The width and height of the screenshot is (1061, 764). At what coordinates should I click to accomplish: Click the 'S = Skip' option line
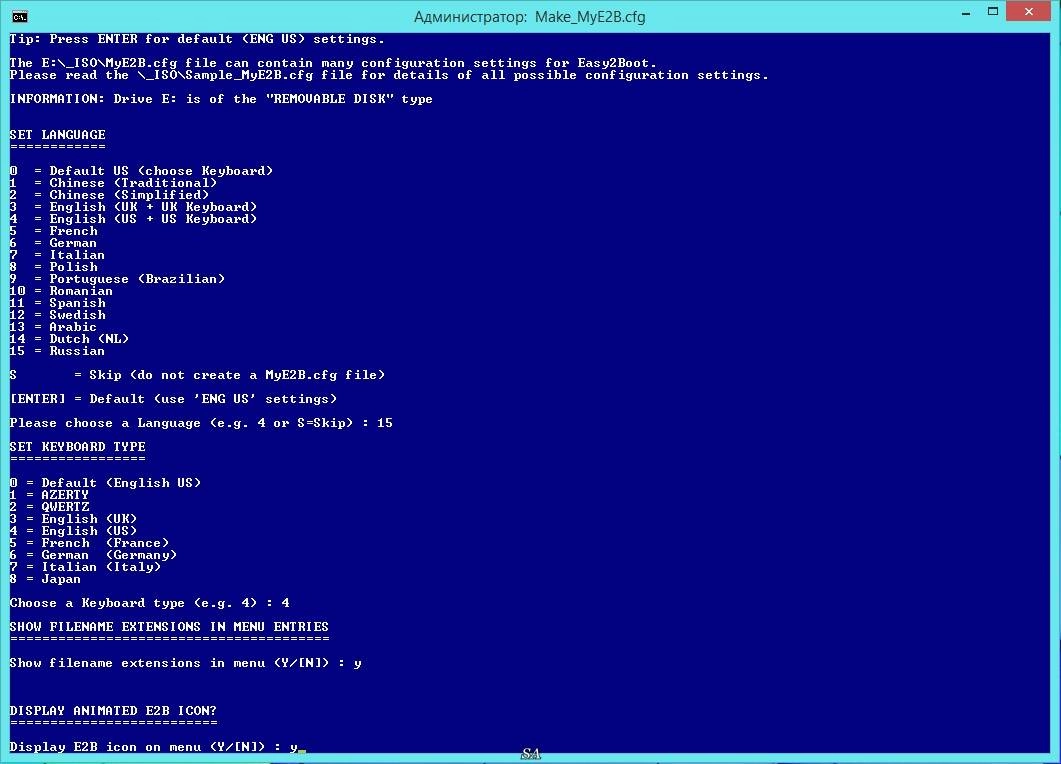coord(197,375)
